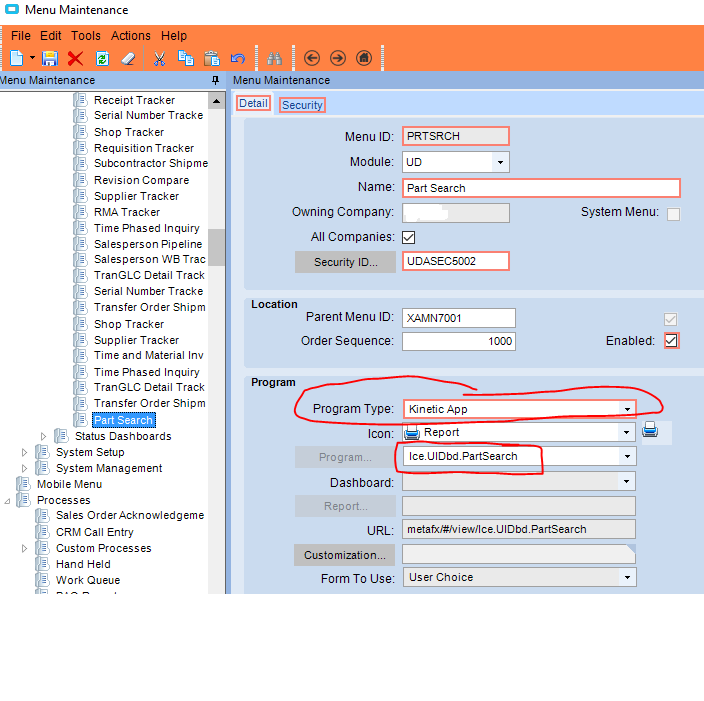Image resolution: width=704 pixels, height=701 pixels.
Task: Click the Copy toolbar icon
Action: coord(186,58)
